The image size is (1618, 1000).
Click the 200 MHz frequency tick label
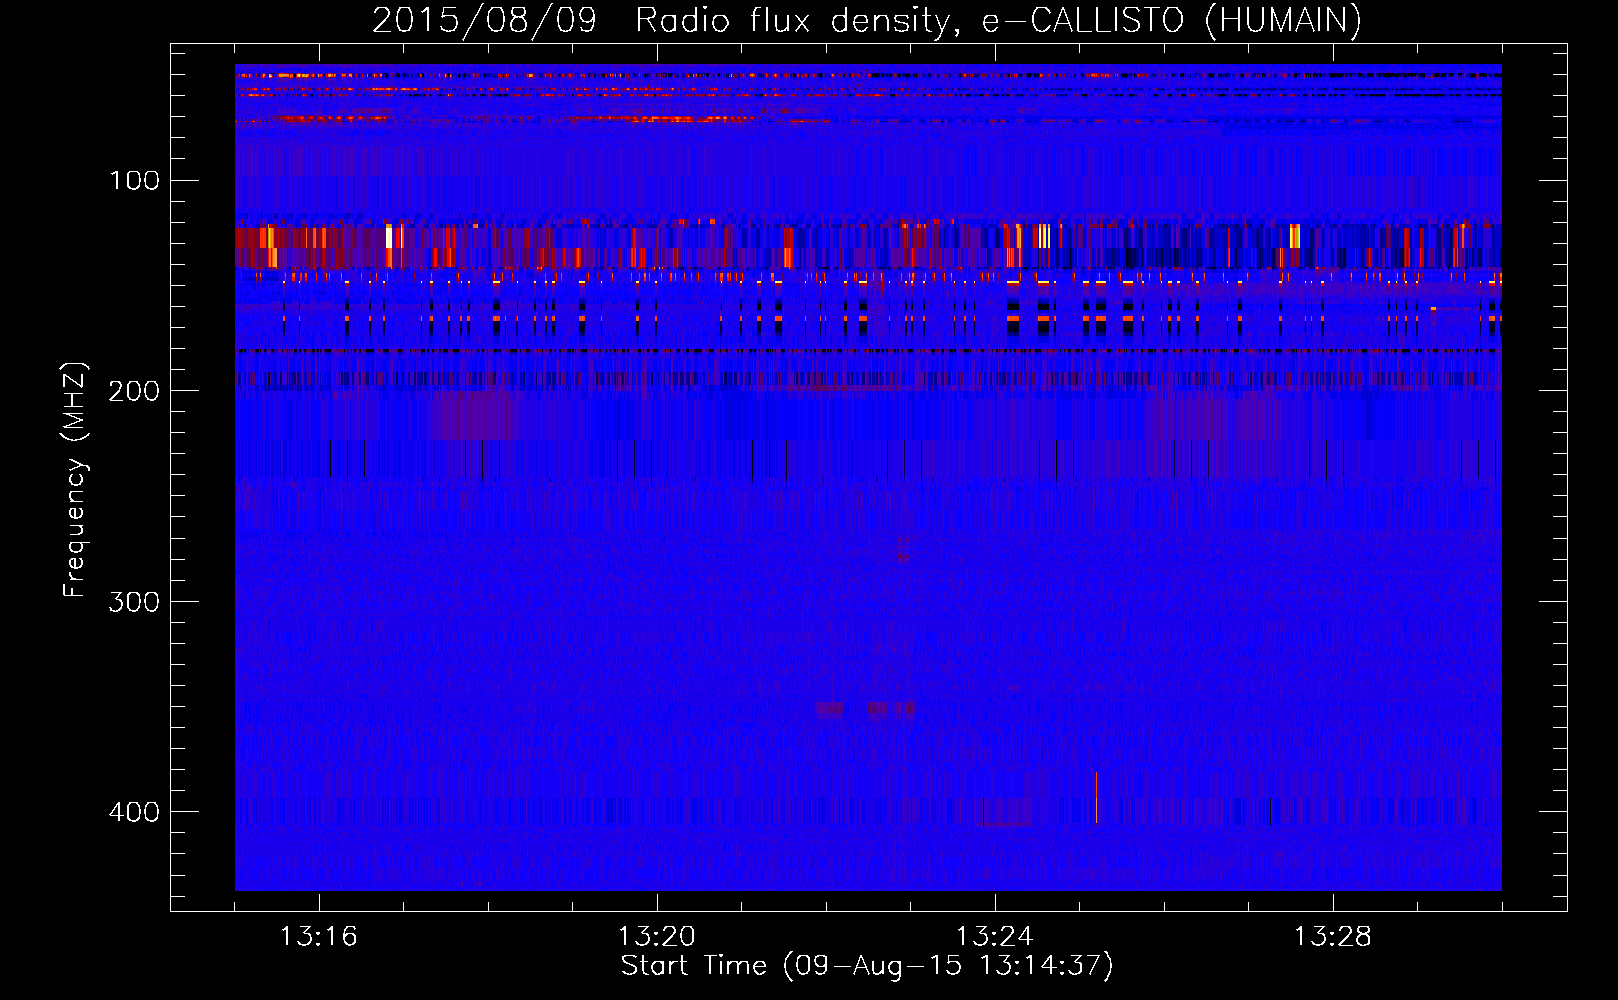click(135, 390)
